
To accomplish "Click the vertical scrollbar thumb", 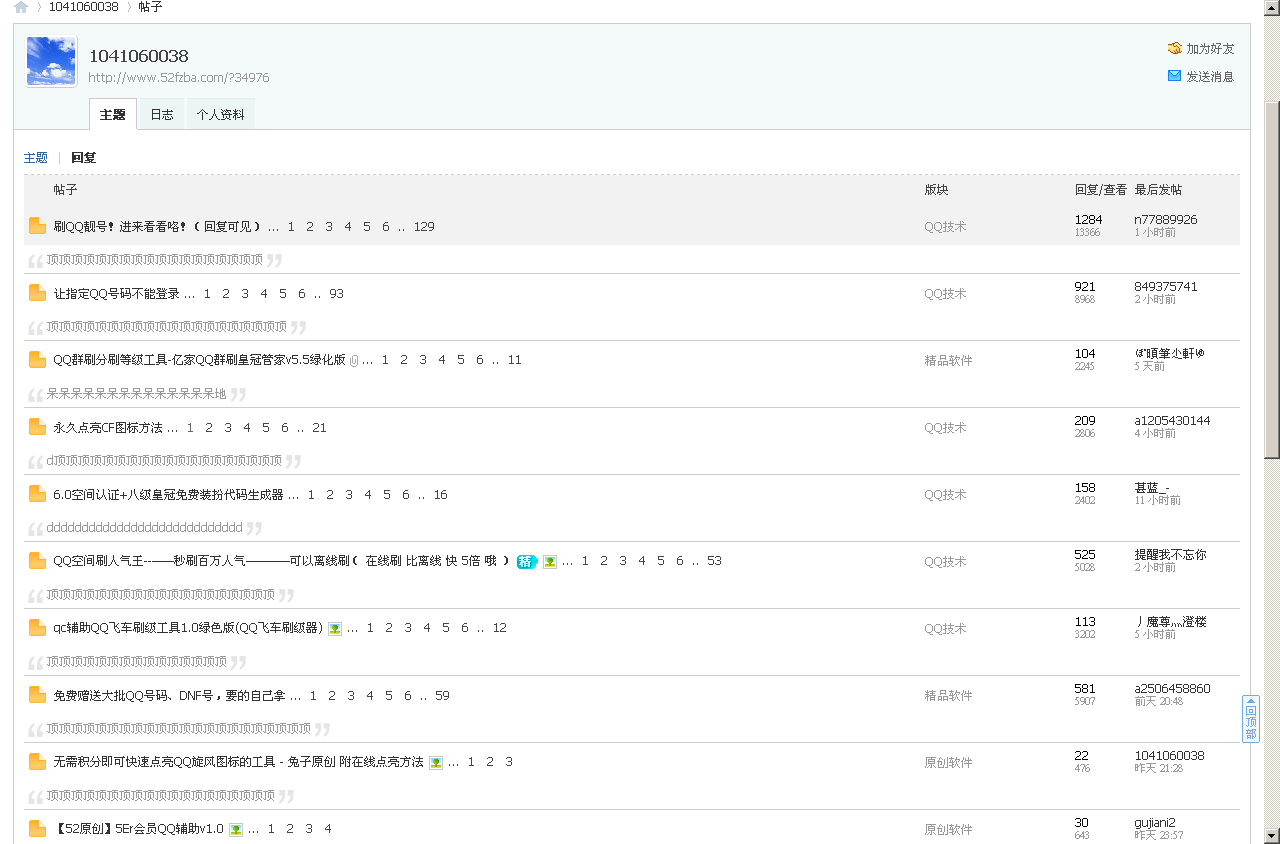I will (x=1272, y=280).
